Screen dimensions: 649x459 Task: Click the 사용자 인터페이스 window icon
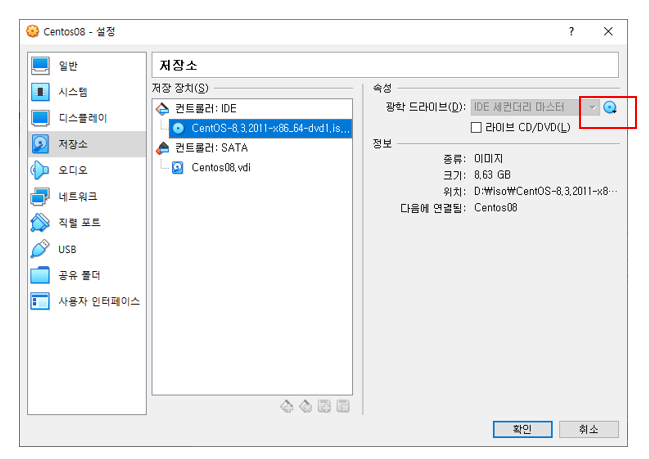(x=40, y=301)
